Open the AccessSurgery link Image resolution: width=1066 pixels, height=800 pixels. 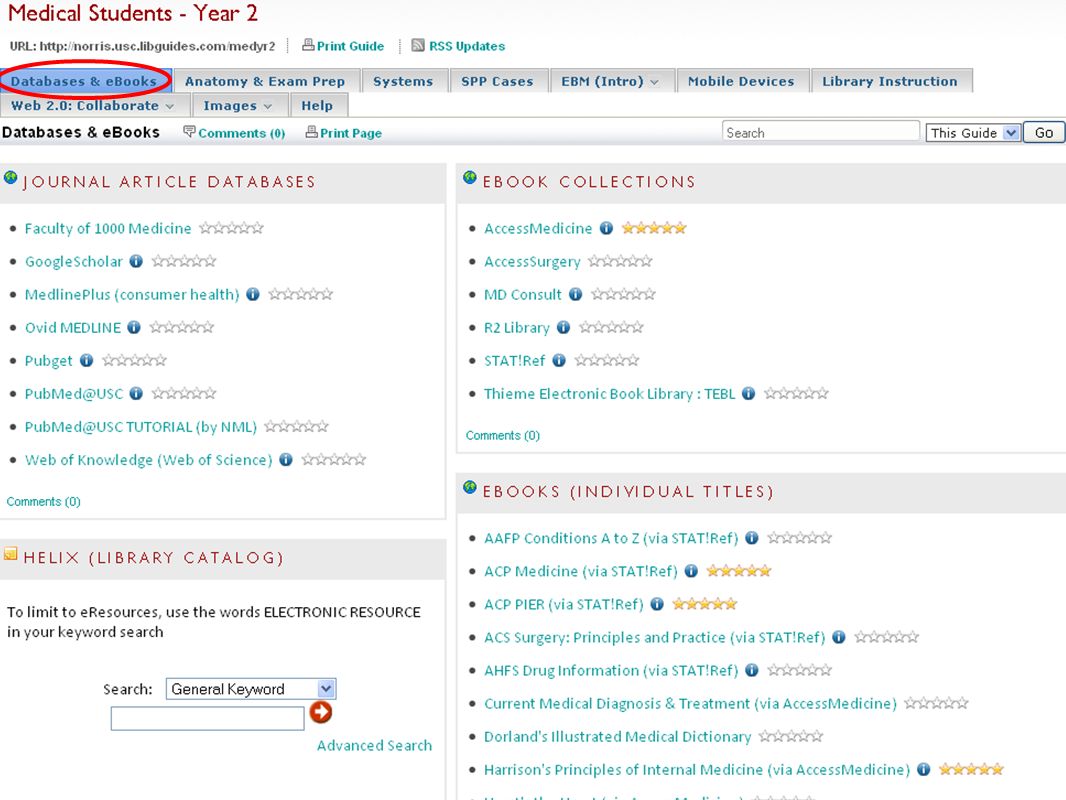click(x=532, y=262)
